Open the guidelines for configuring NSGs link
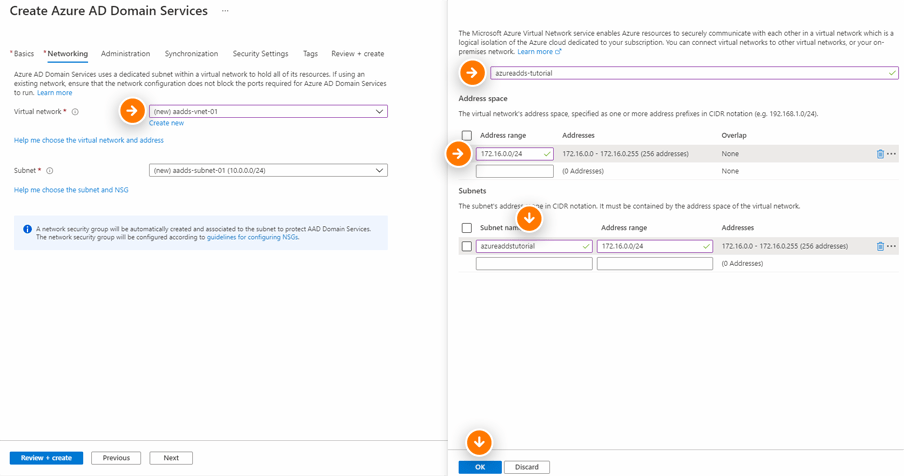The height and width of the screenshot is (476, 904). pyautogui.click(x=253, y=237)
